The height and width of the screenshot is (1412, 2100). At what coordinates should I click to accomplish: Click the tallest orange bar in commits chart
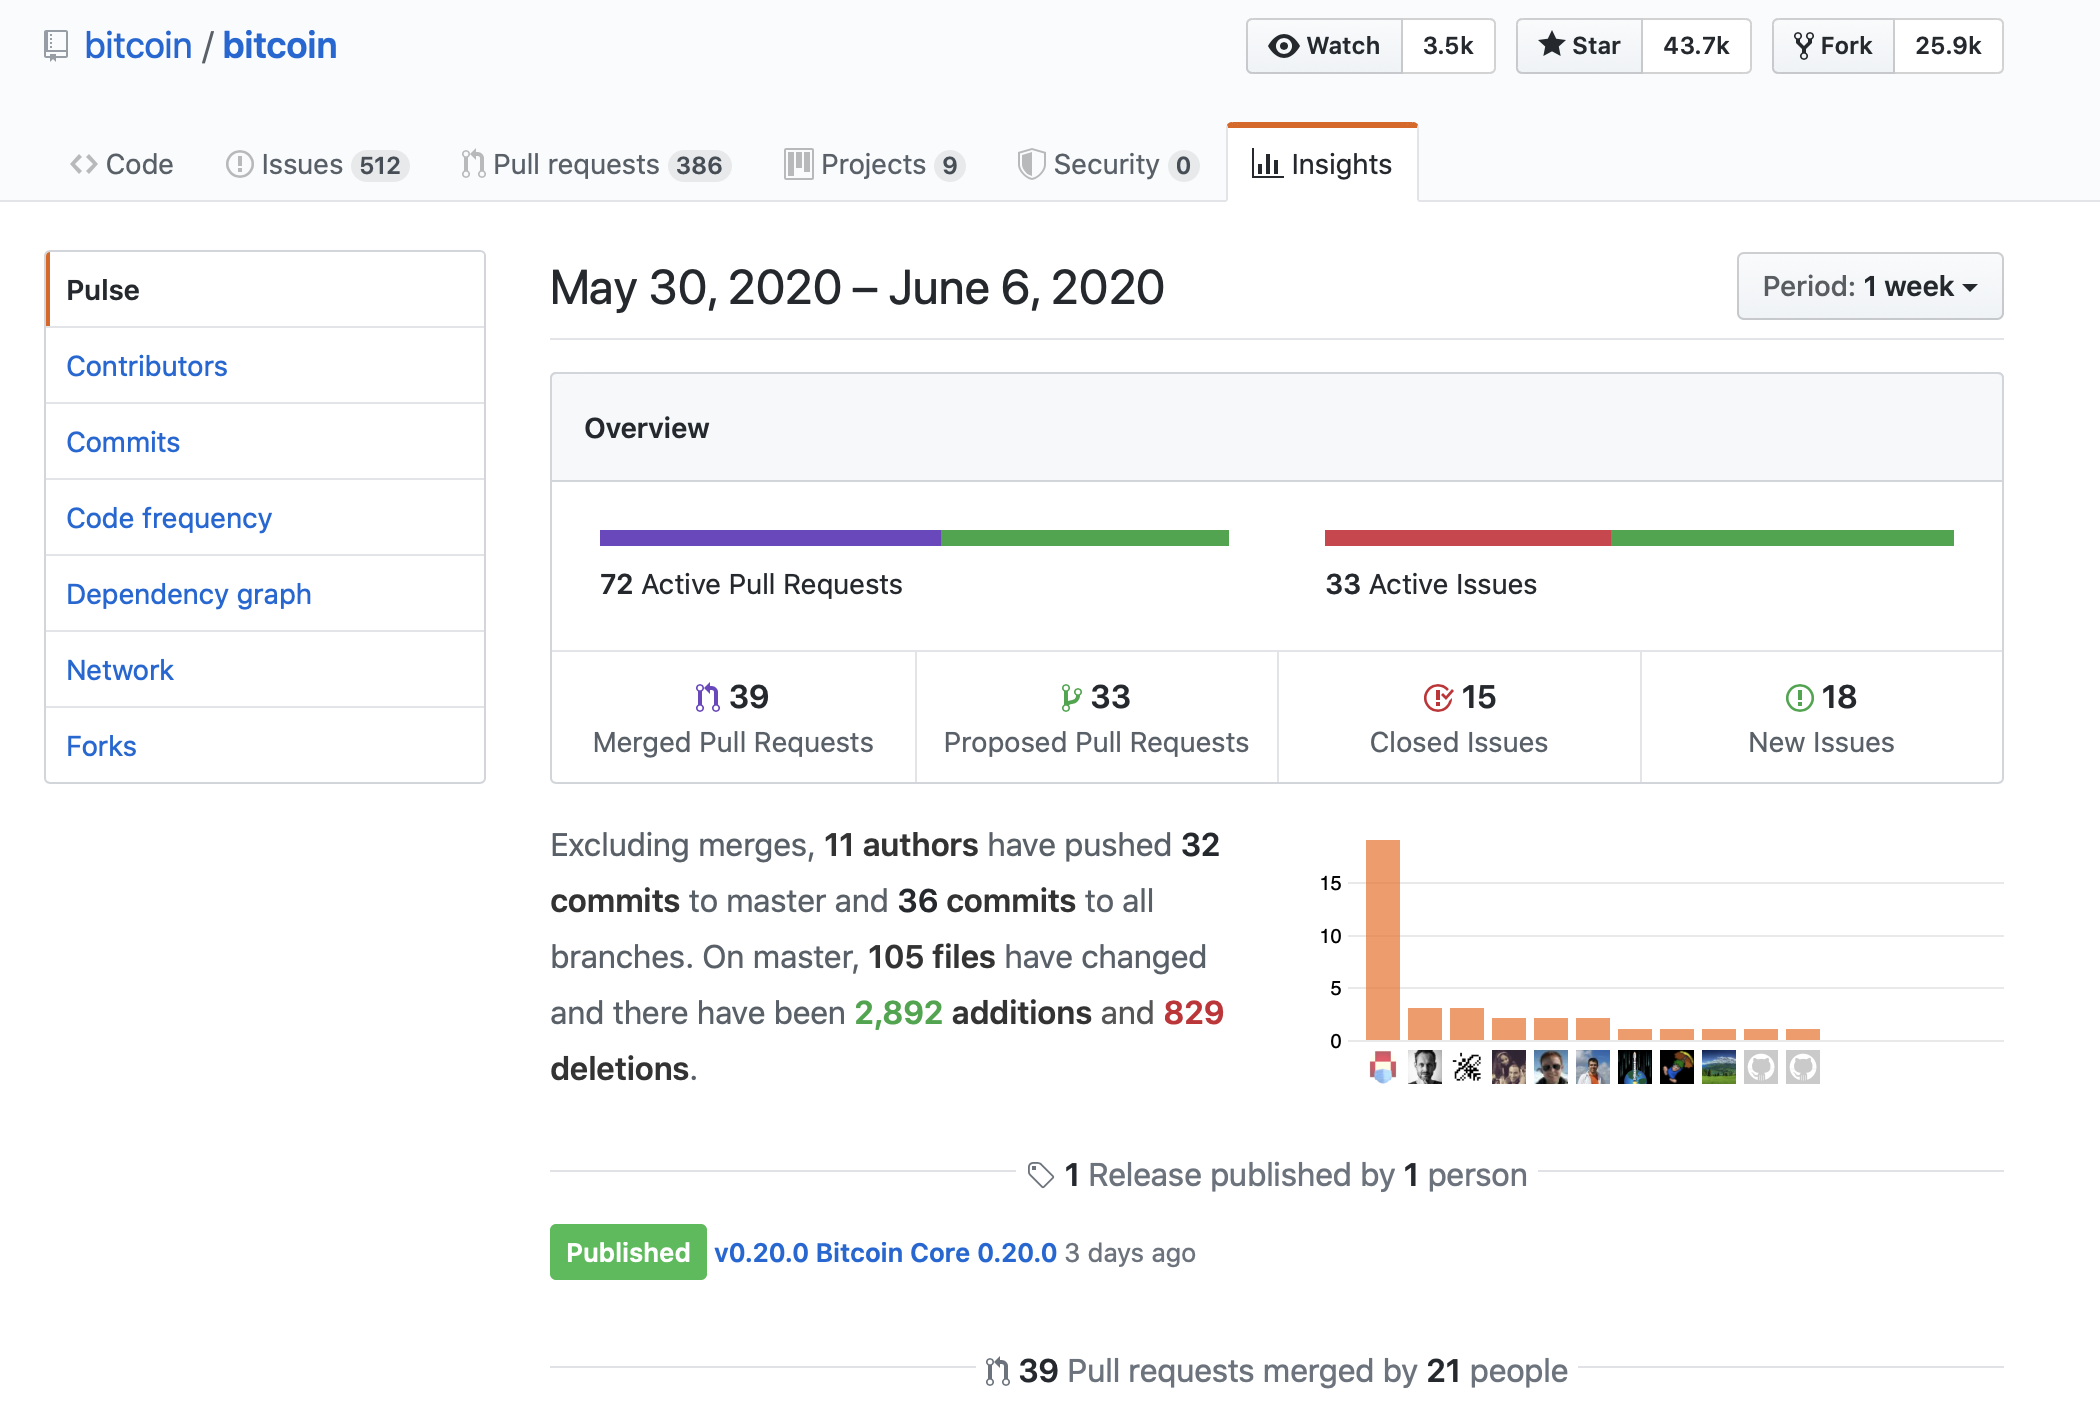1383,940
